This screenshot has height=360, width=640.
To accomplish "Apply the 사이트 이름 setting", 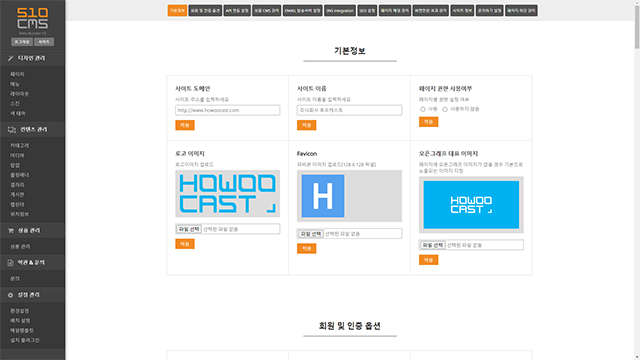I will pyautogui.click(x=307, y=125).
